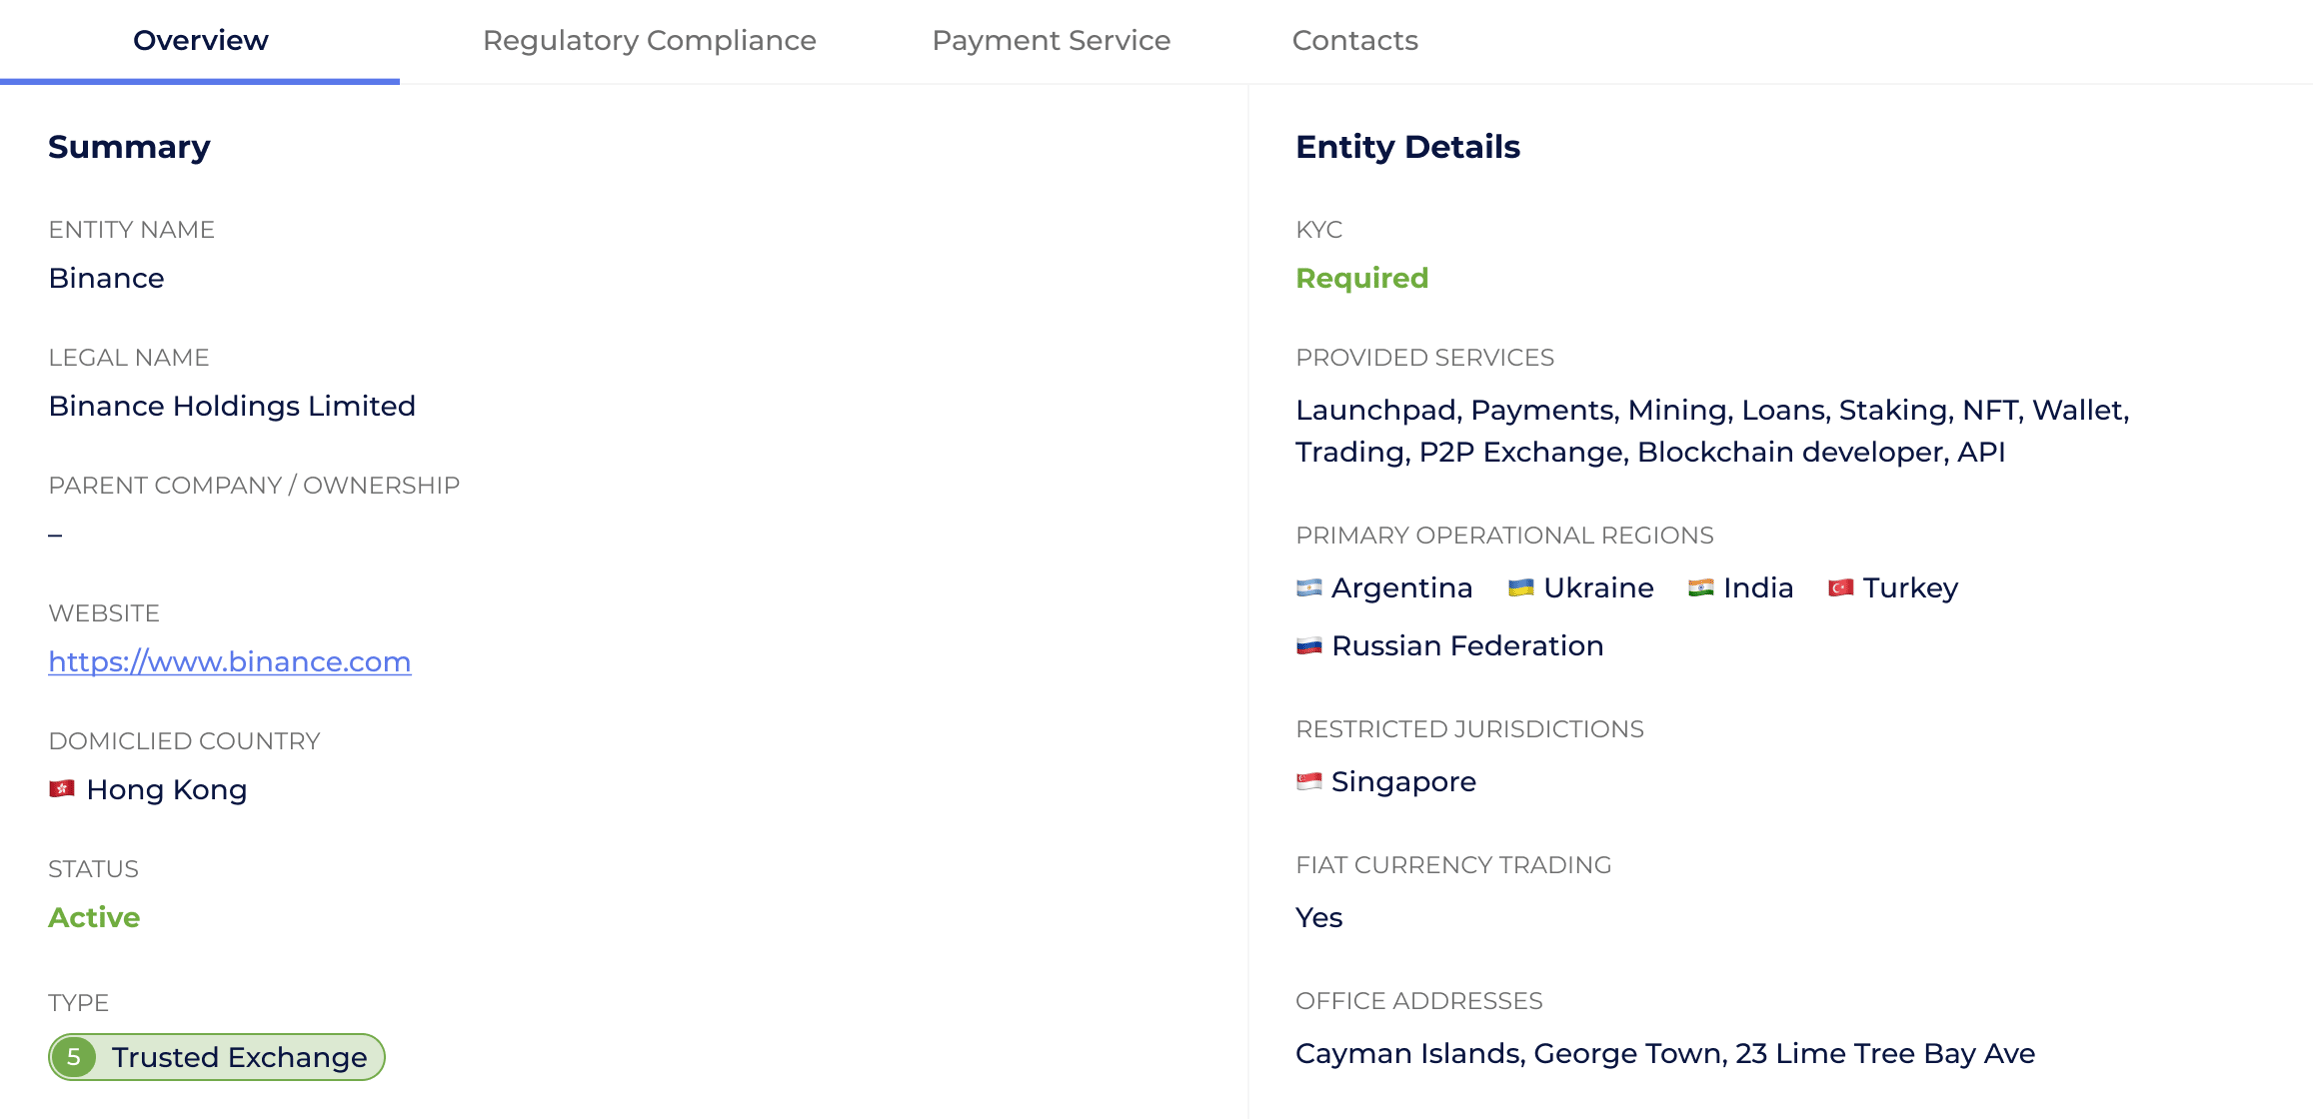Image resolution: width=2313 pixels, height=1119 pixels.
Task: Click the Singapore flag icon
Action: 1309,781
